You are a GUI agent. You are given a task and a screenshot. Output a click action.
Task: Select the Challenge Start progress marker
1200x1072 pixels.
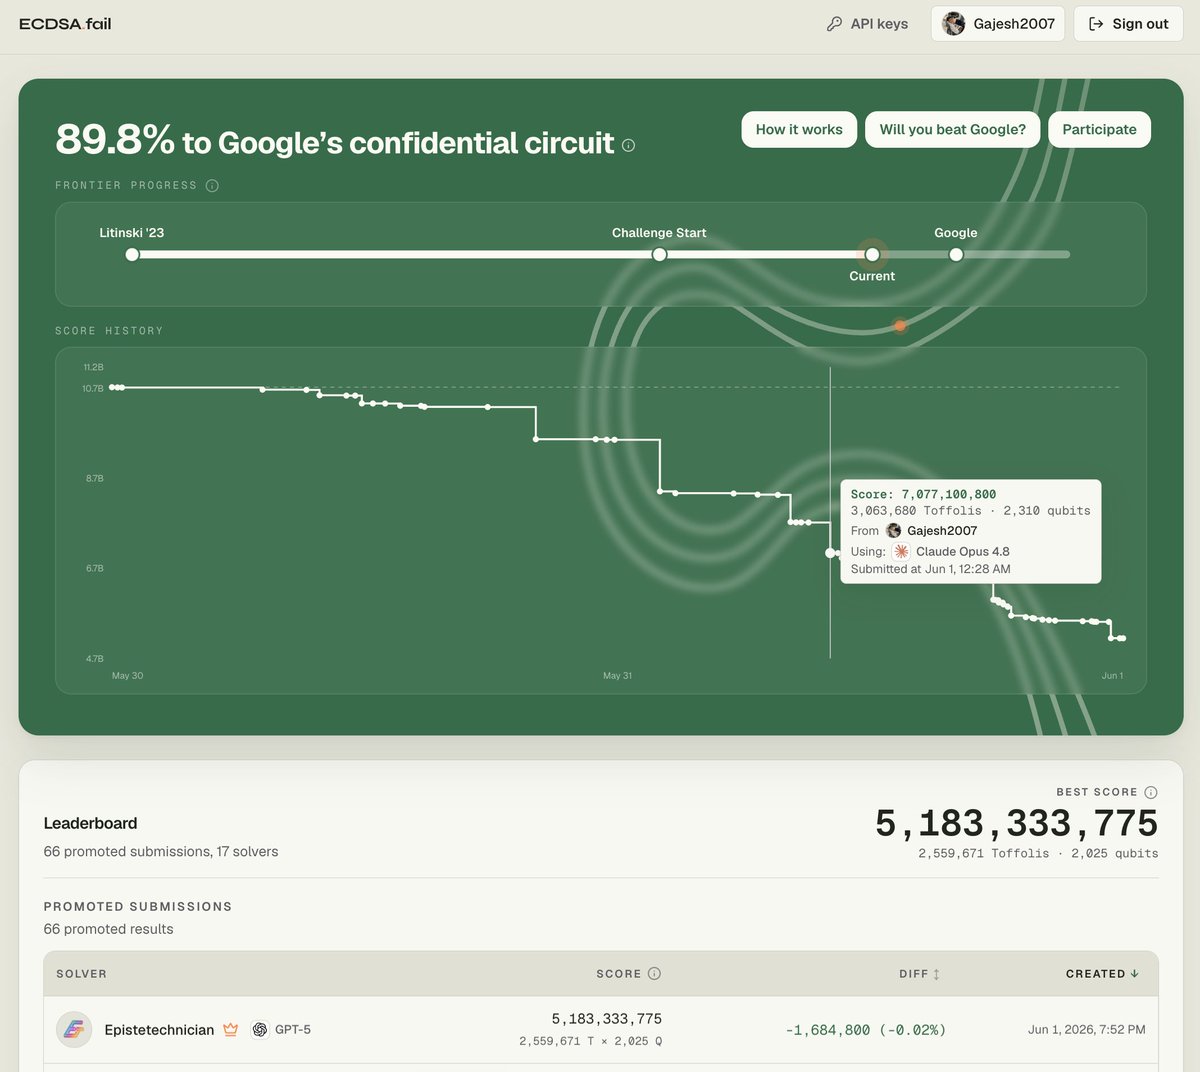tap(659, 254)
